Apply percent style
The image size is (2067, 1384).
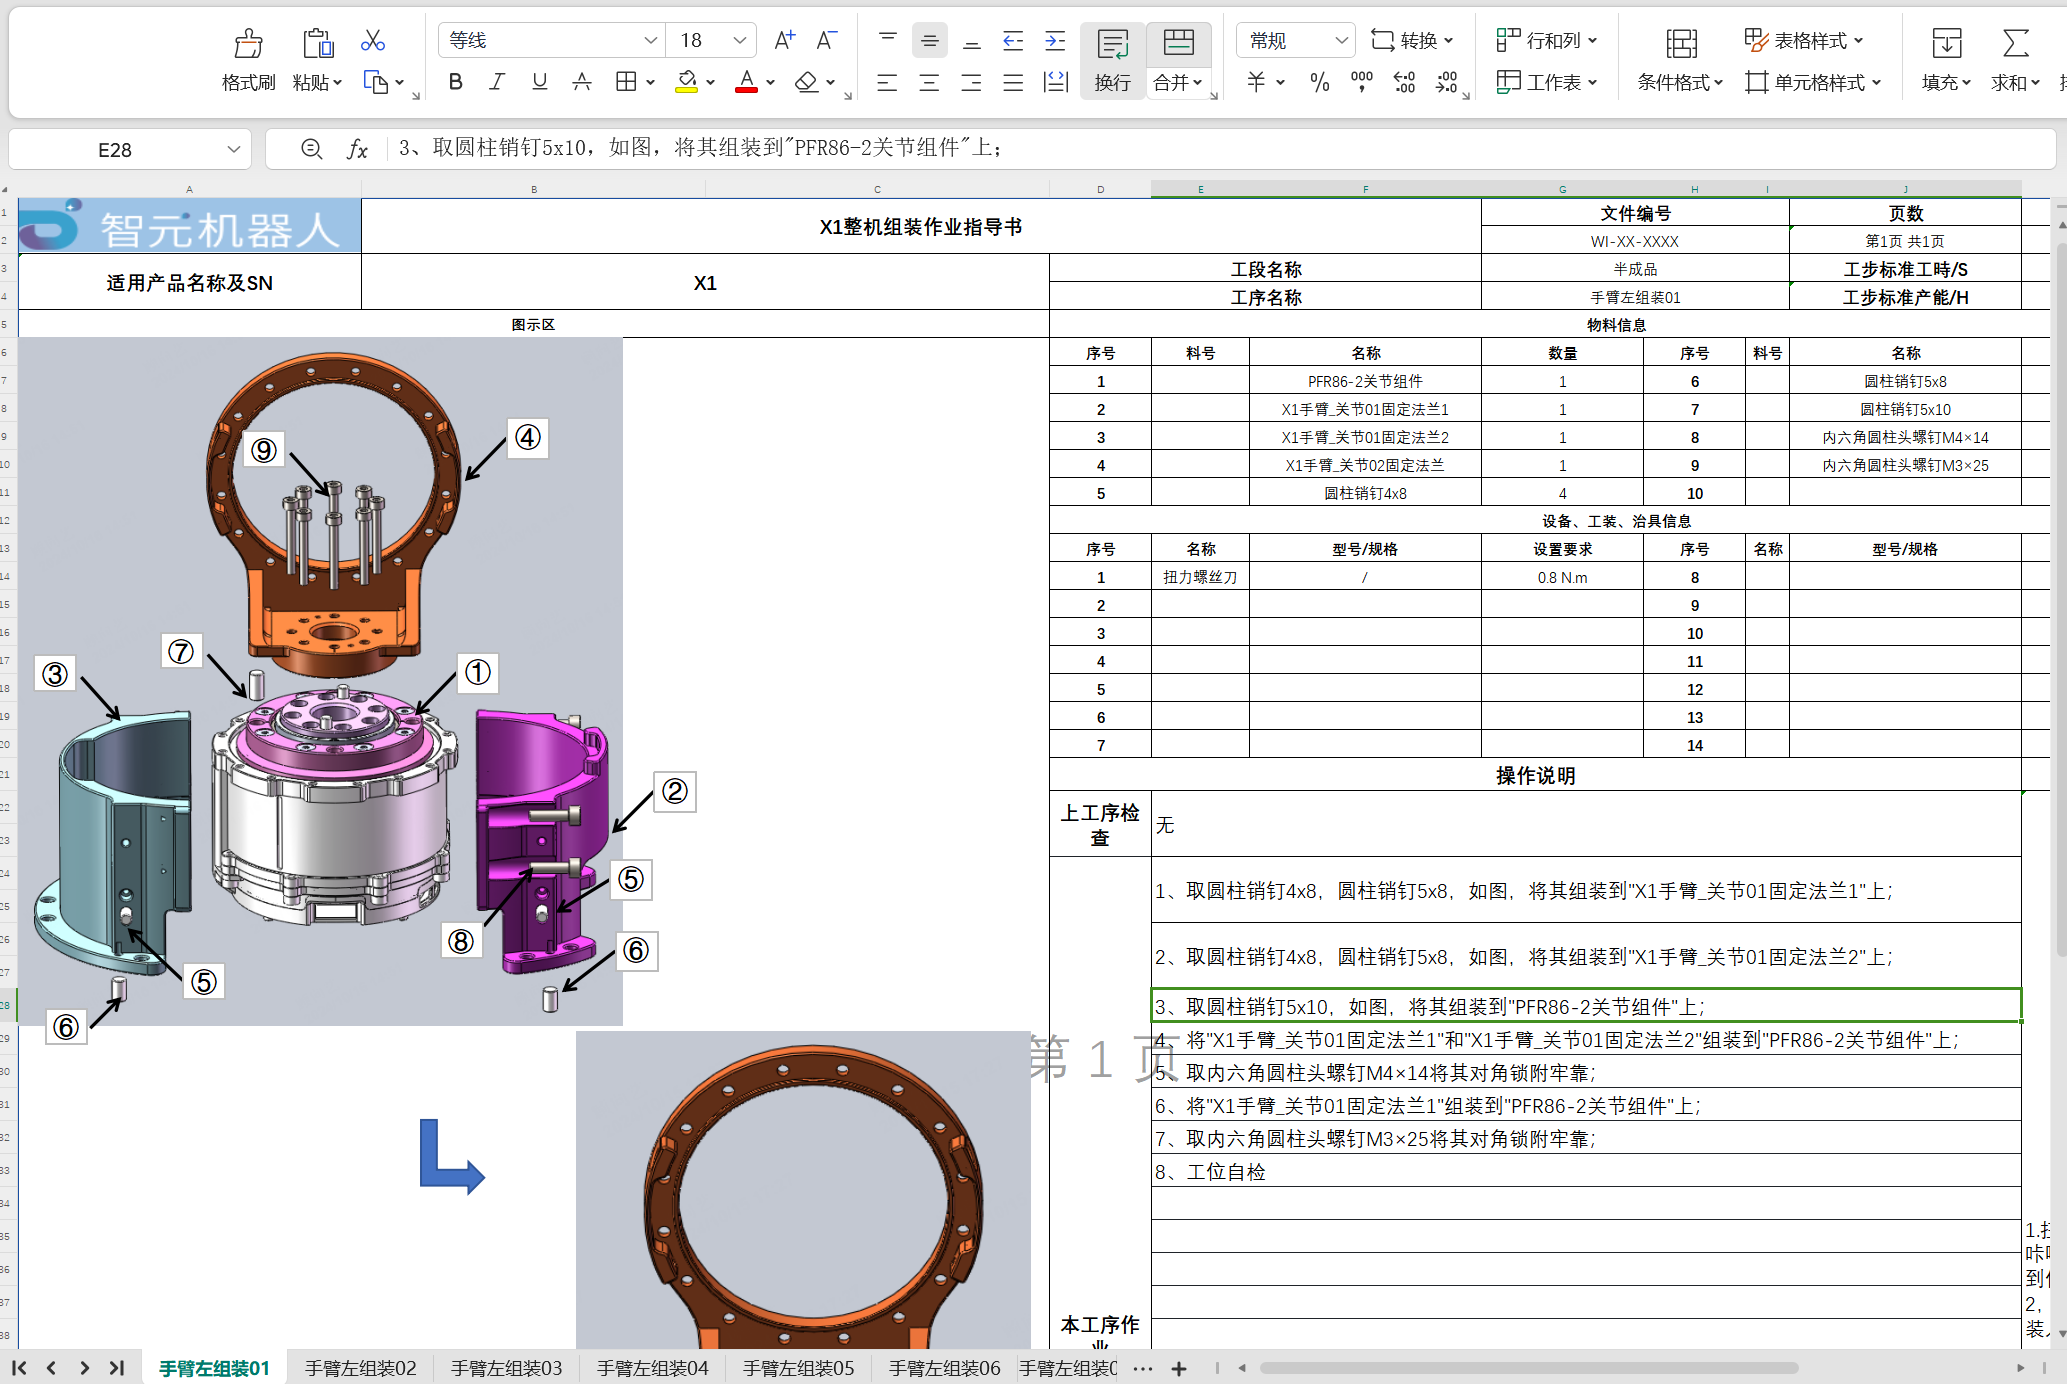pos(1320,82)
